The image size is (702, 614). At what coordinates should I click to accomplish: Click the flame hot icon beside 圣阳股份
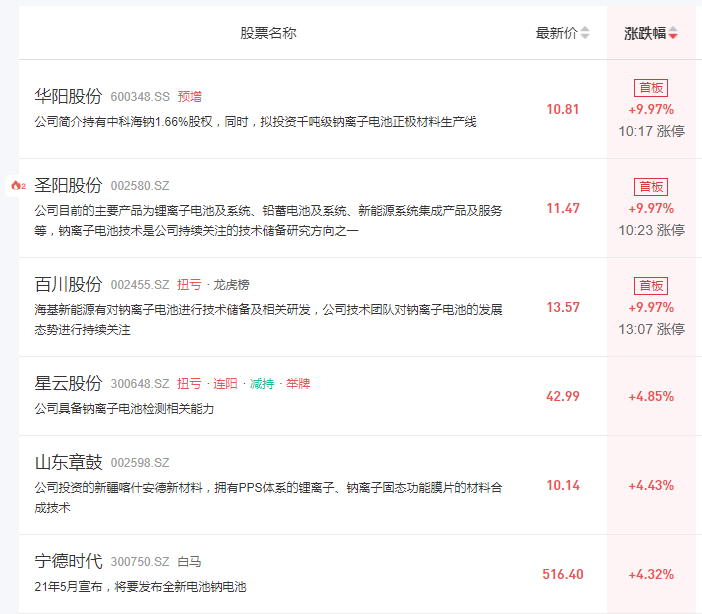pyautogui.click(x=18, y=185)
